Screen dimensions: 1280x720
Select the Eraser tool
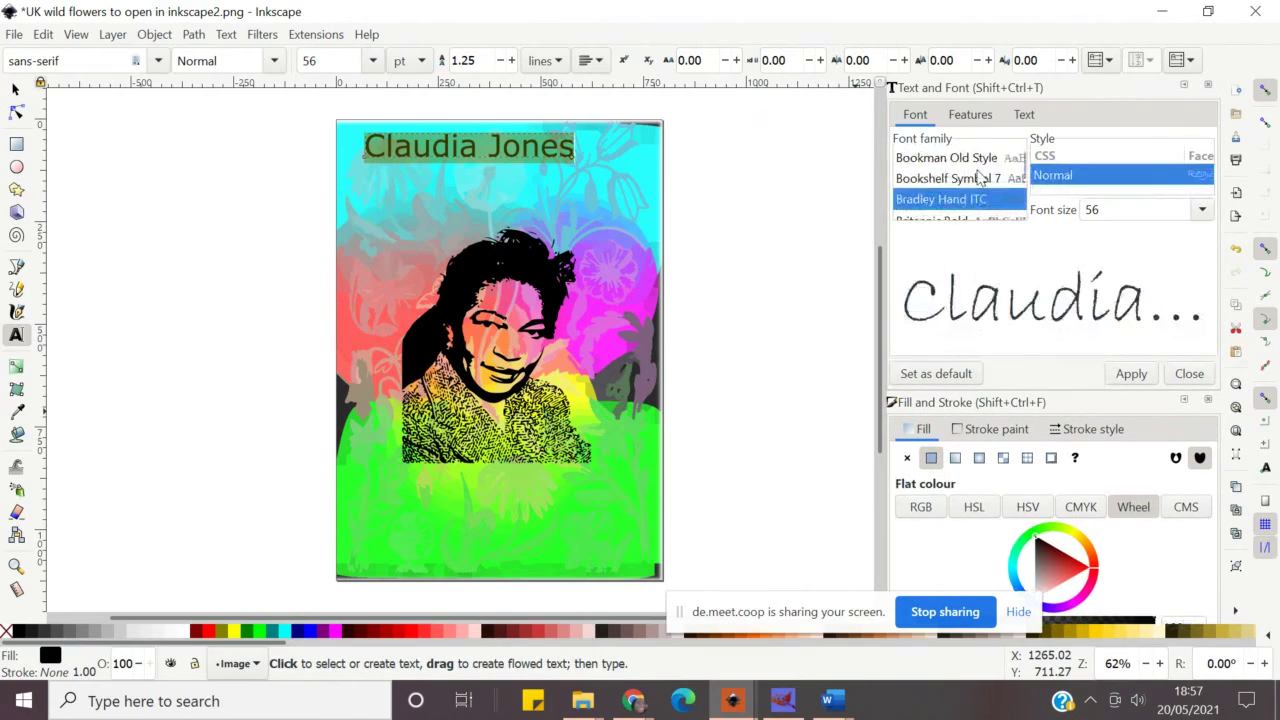click(16, 512)
